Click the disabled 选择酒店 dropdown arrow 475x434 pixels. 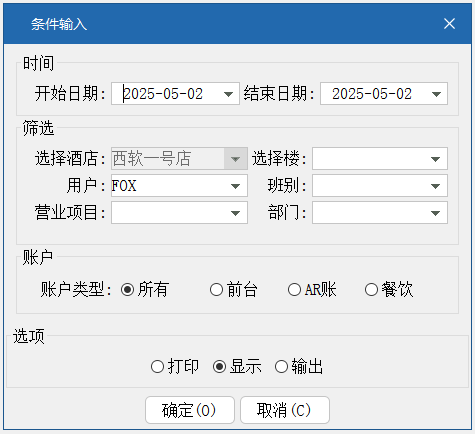coord(235,159)
